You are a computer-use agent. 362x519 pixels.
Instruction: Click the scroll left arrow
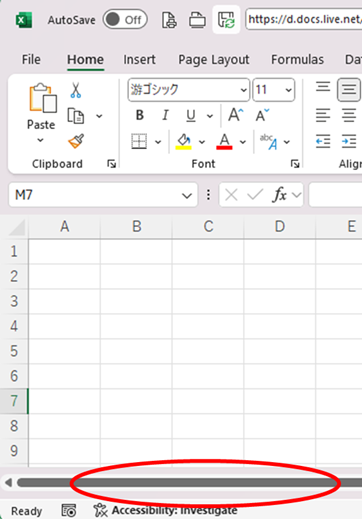click(x=8, y=482)
